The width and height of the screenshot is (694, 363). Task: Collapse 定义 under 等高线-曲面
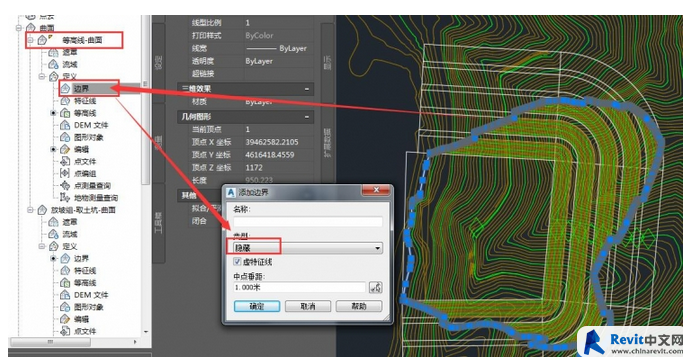(42, 77)
